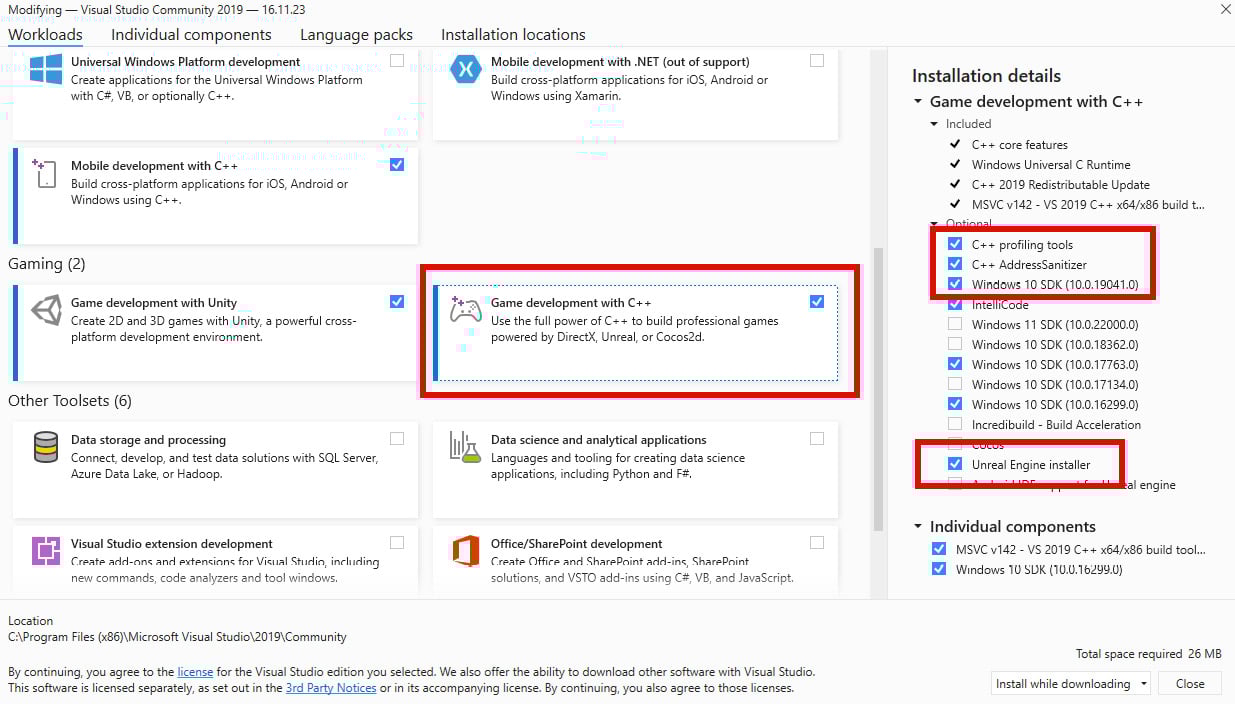
Task: Uncheck optional Windows 10 SDK (10.0.16299.0)
Action: (955, 404)
